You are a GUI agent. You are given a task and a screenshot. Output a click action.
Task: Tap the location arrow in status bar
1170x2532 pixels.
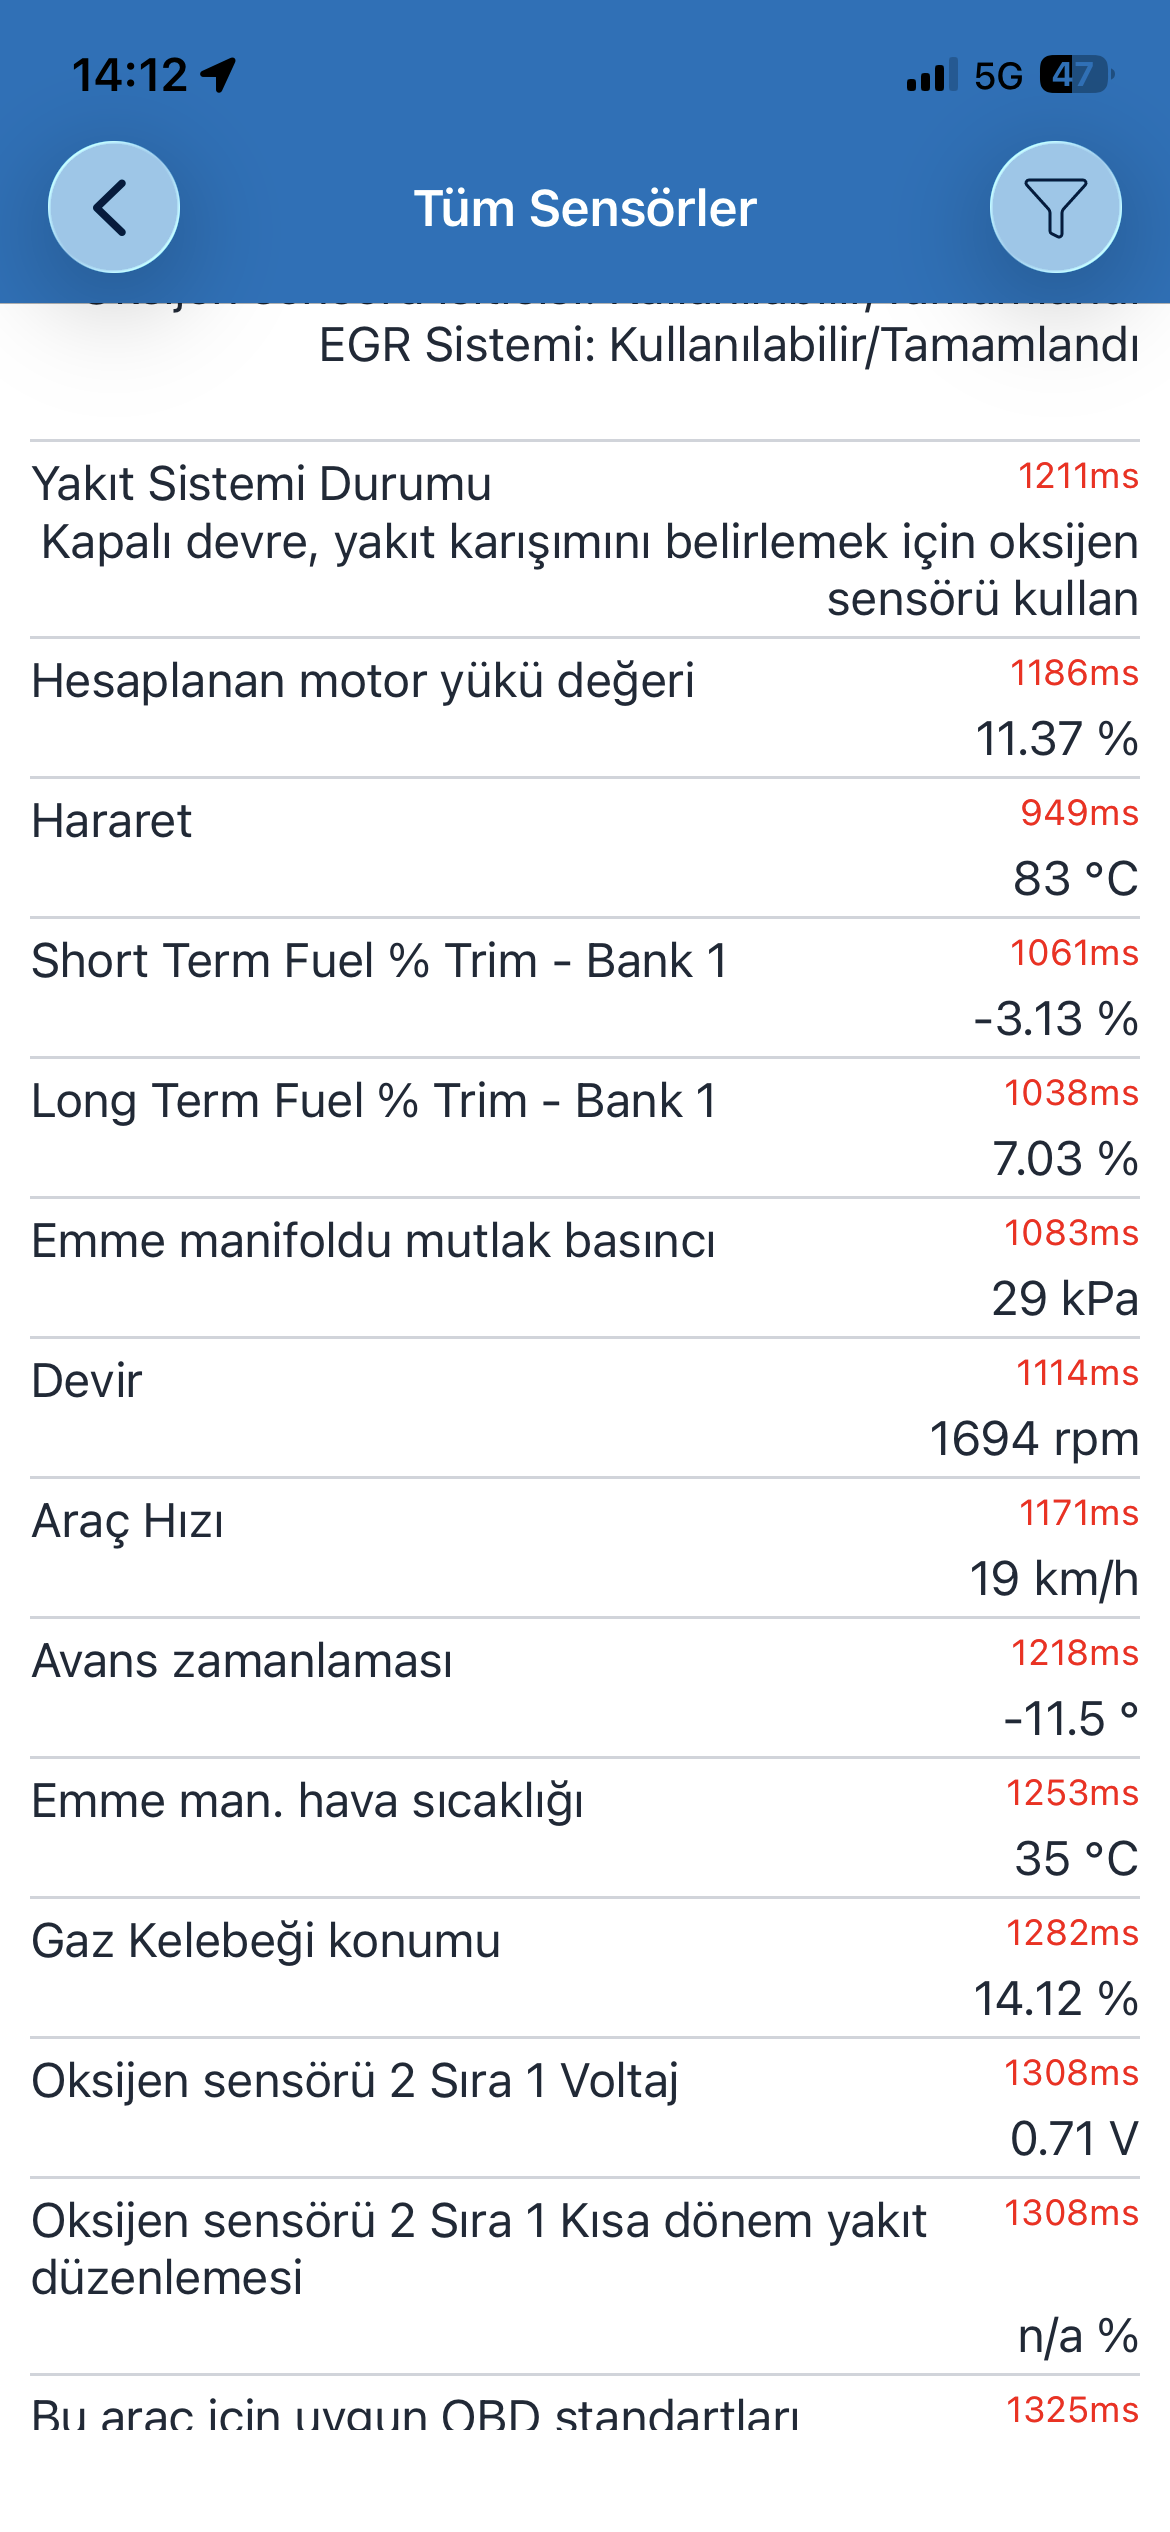pos(219,75)
